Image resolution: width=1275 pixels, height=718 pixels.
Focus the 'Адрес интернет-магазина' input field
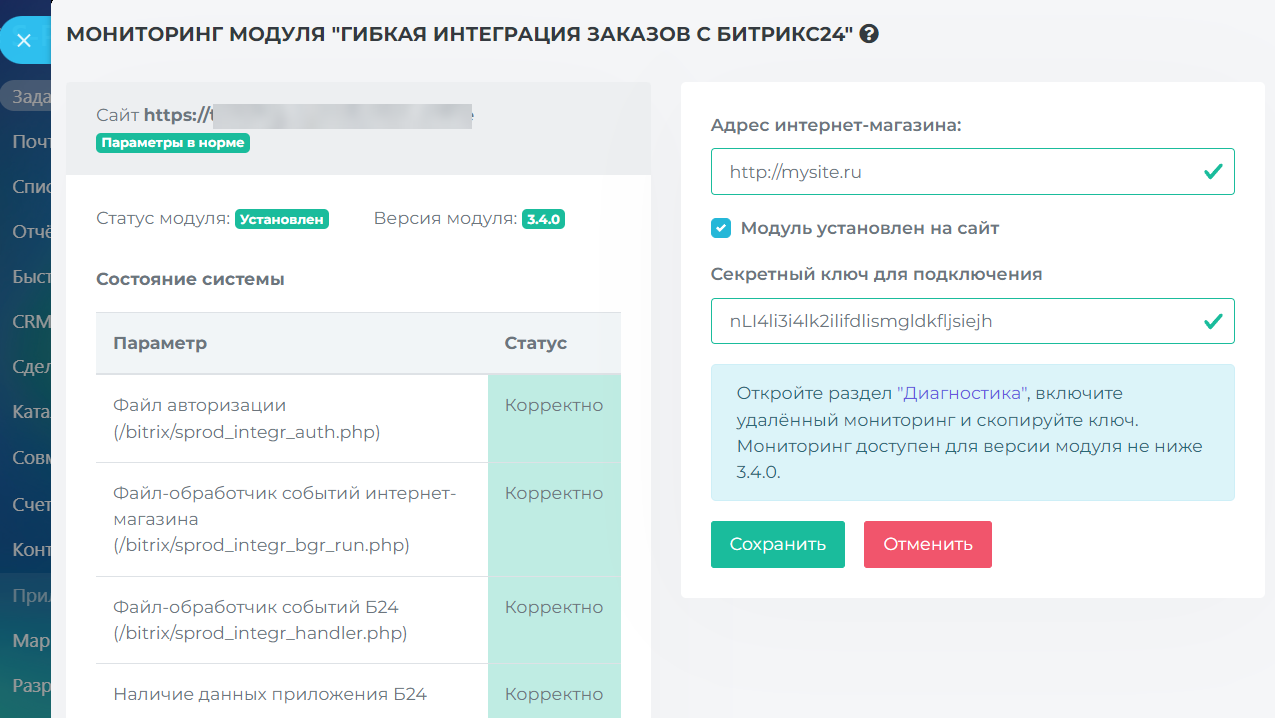pos(972,172)
